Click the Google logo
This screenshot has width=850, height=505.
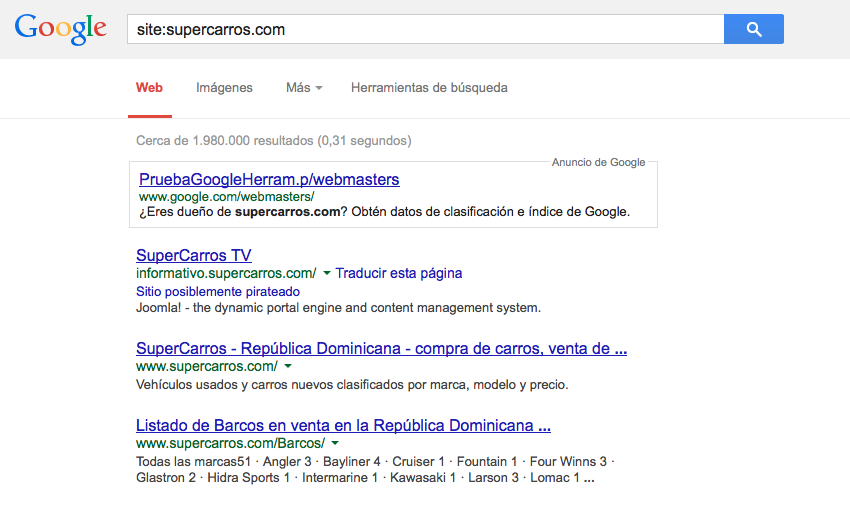(60, 29)
